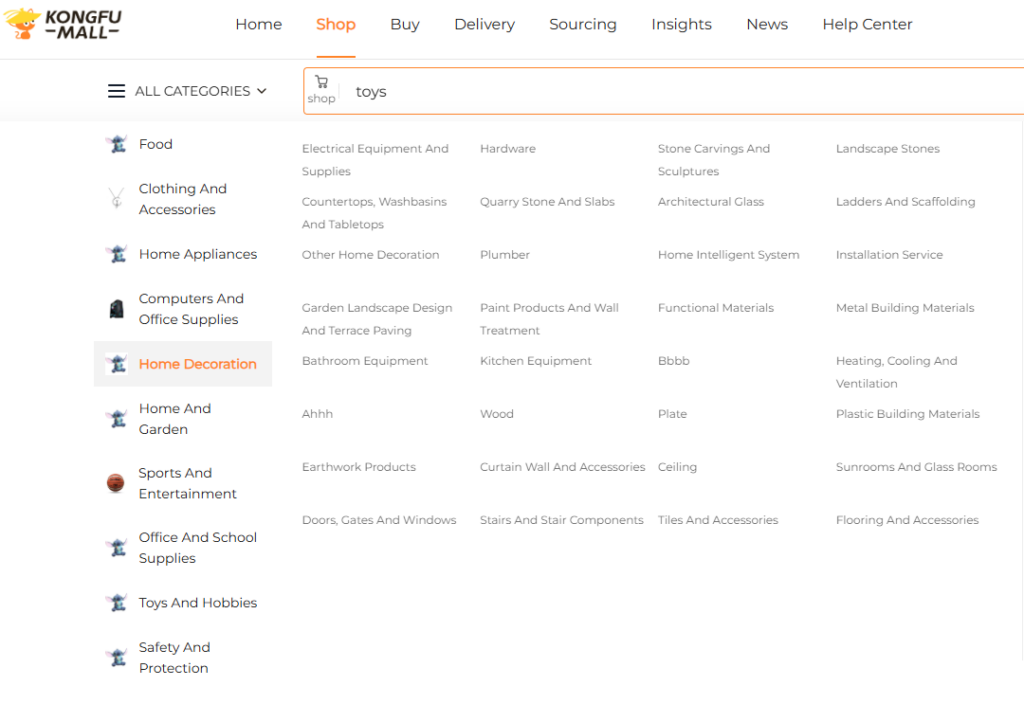The image size is (1024, 704).
Task: Click the necklace icon beside Clothing And Accessories
Action: tap(116, 199)
